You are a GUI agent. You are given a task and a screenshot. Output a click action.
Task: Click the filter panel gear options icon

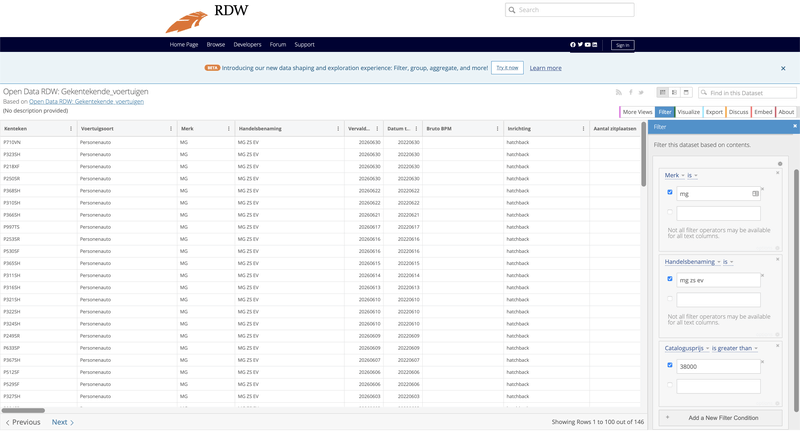[x=780, y=164]
